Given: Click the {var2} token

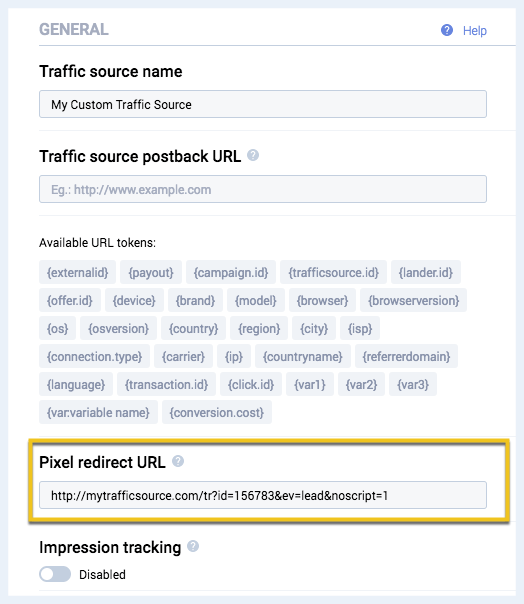Looking at the screenshot, I should 361,384.
